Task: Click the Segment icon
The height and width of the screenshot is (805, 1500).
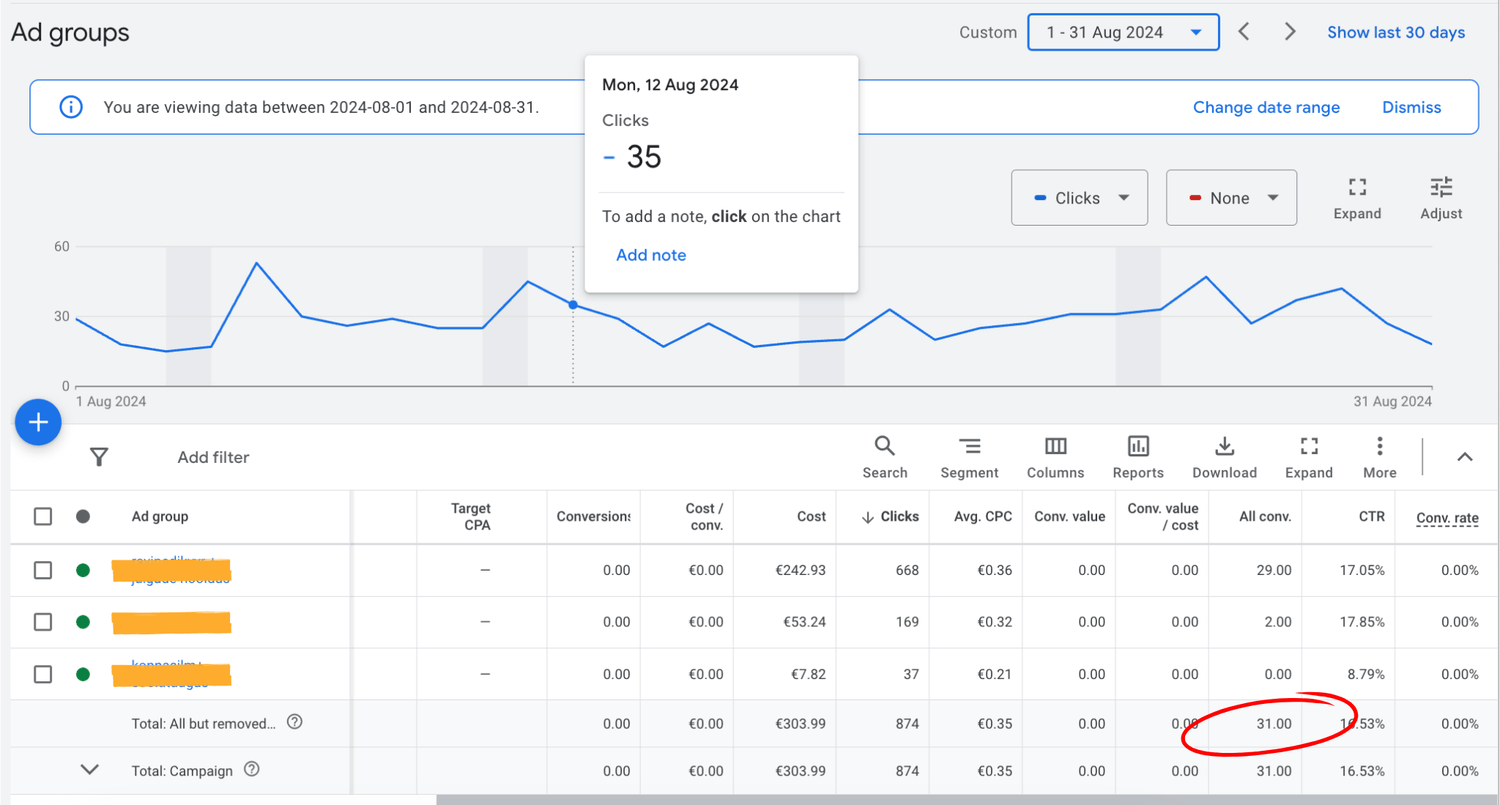Action: tap(969, 456)
